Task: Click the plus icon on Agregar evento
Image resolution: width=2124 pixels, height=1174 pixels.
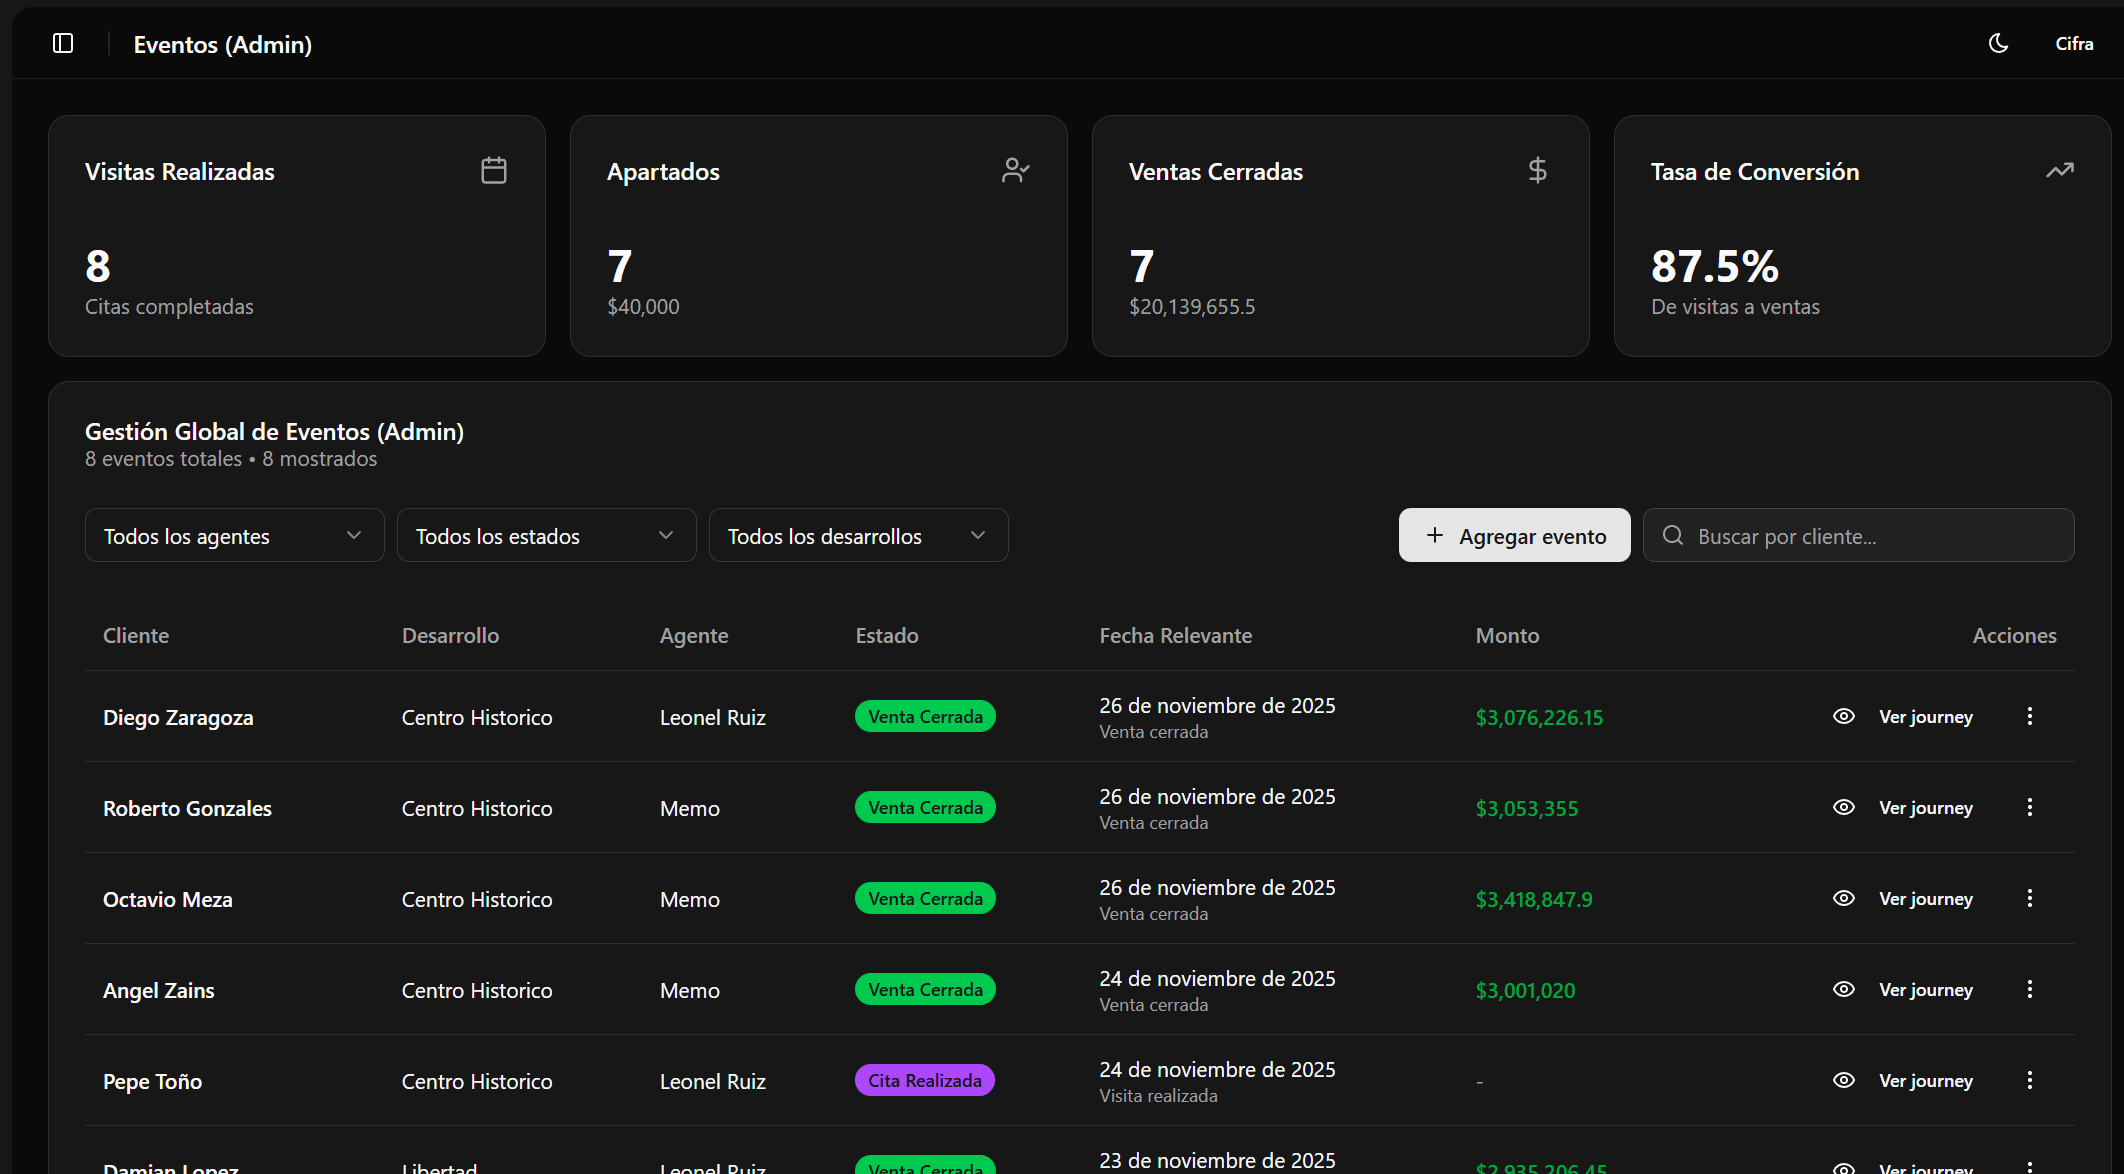Action: pos(1434,535)
